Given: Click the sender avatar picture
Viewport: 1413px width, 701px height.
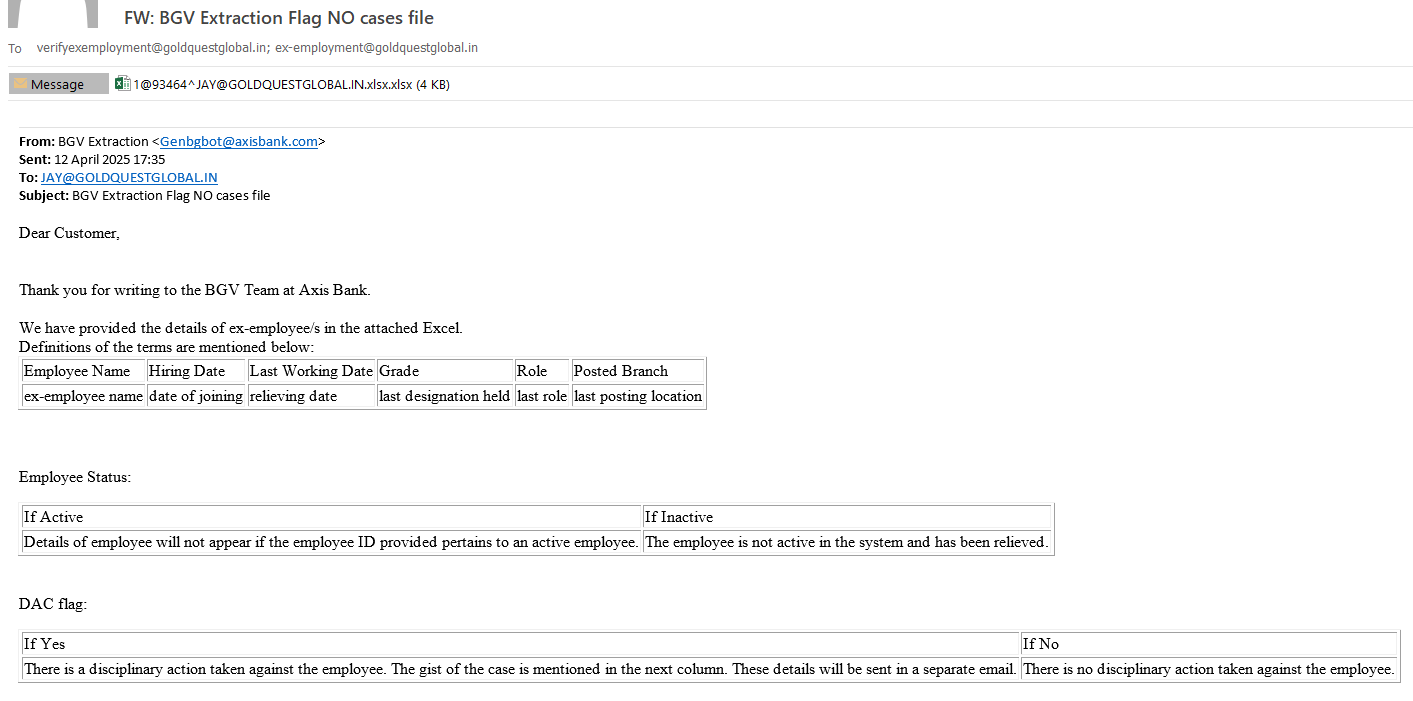Looking at the screenshot, I should [x=52, y=13].
